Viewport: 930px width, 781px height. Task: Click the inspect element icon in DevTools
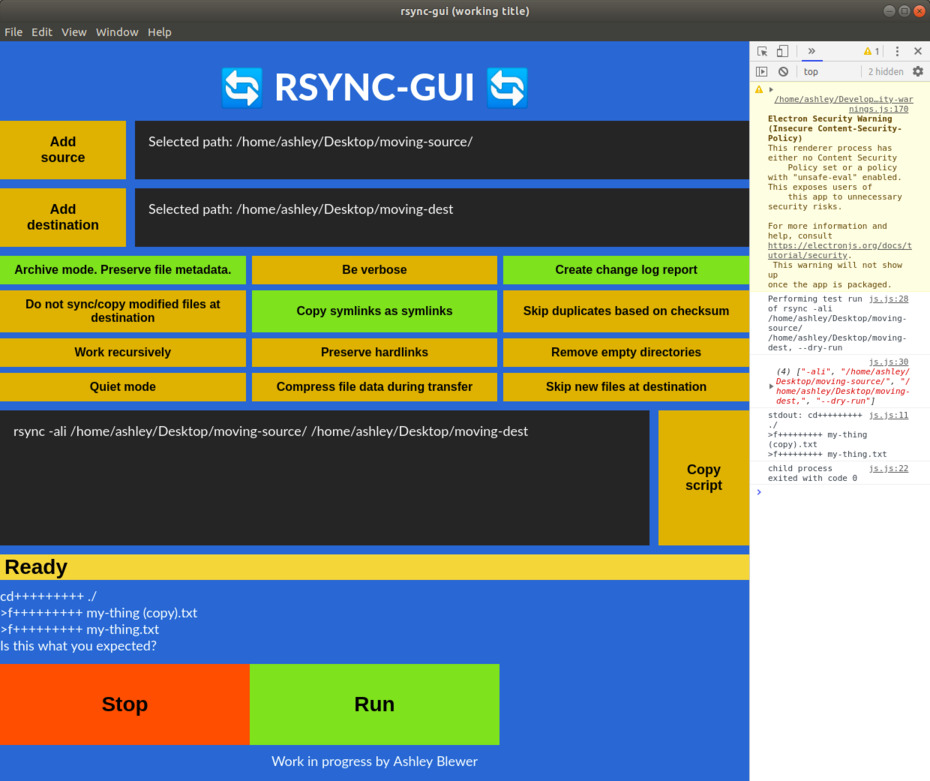pyautogui.click(x=762, y=52)
